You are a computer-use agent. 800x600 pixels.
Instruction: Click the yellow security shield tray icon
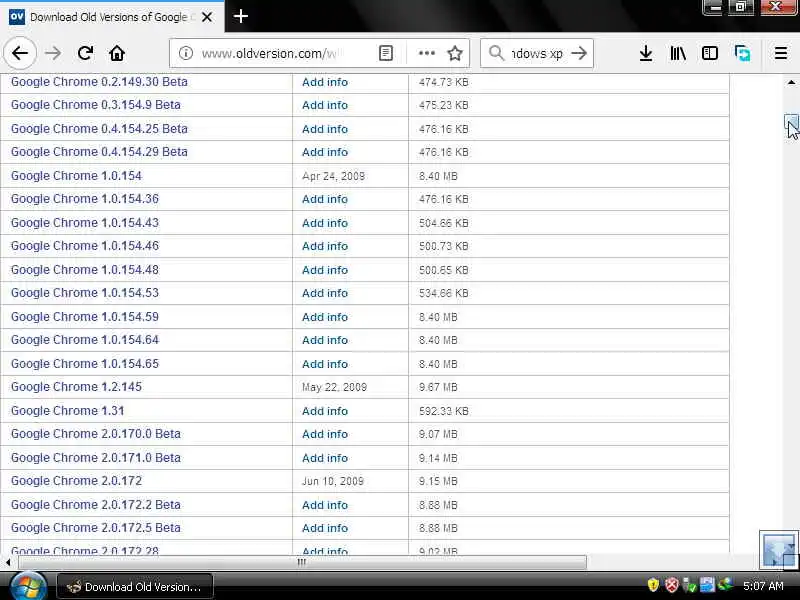pyautogui.click(x=653, y=585)
